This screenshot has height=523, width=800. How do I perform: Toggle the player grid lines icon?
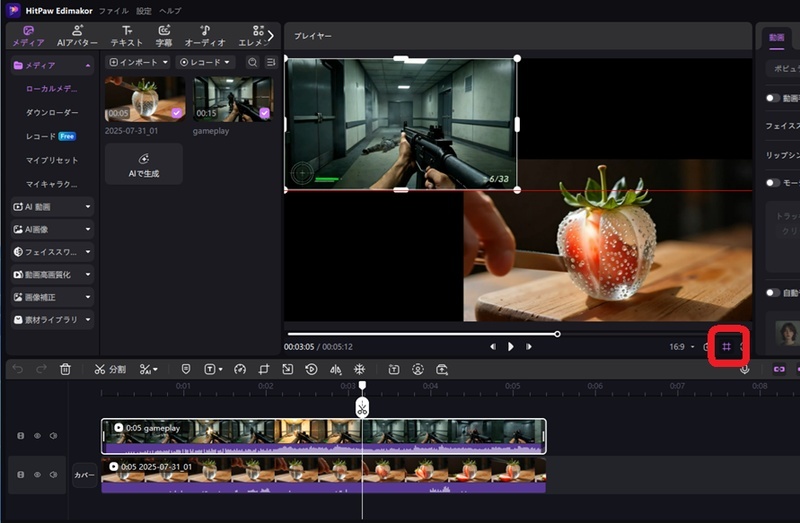pos(727,347)
